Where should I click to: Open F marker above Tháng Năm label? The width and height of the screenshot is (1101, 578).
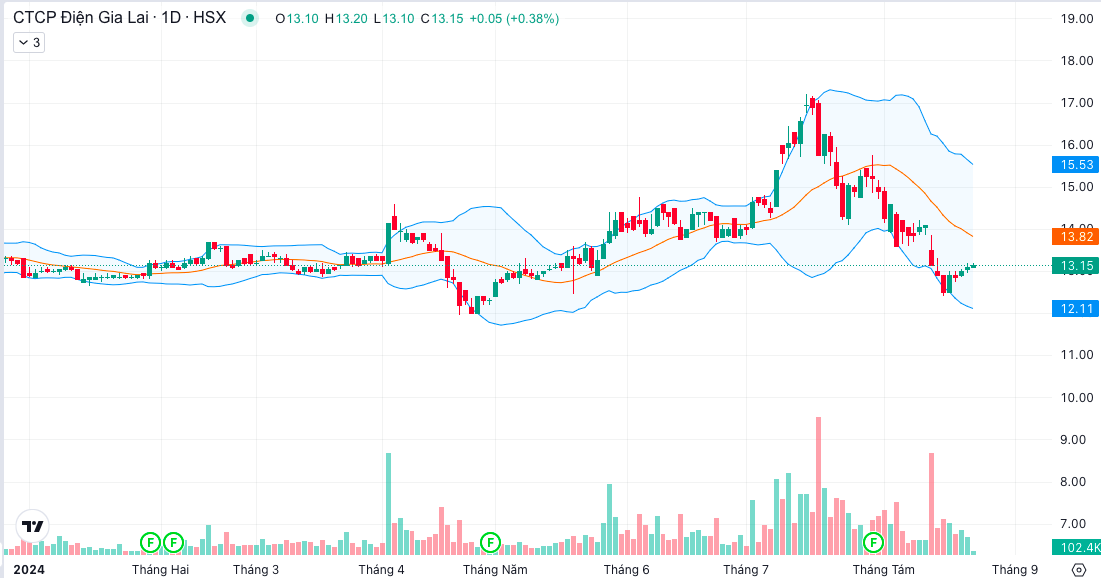coord(490,542)
